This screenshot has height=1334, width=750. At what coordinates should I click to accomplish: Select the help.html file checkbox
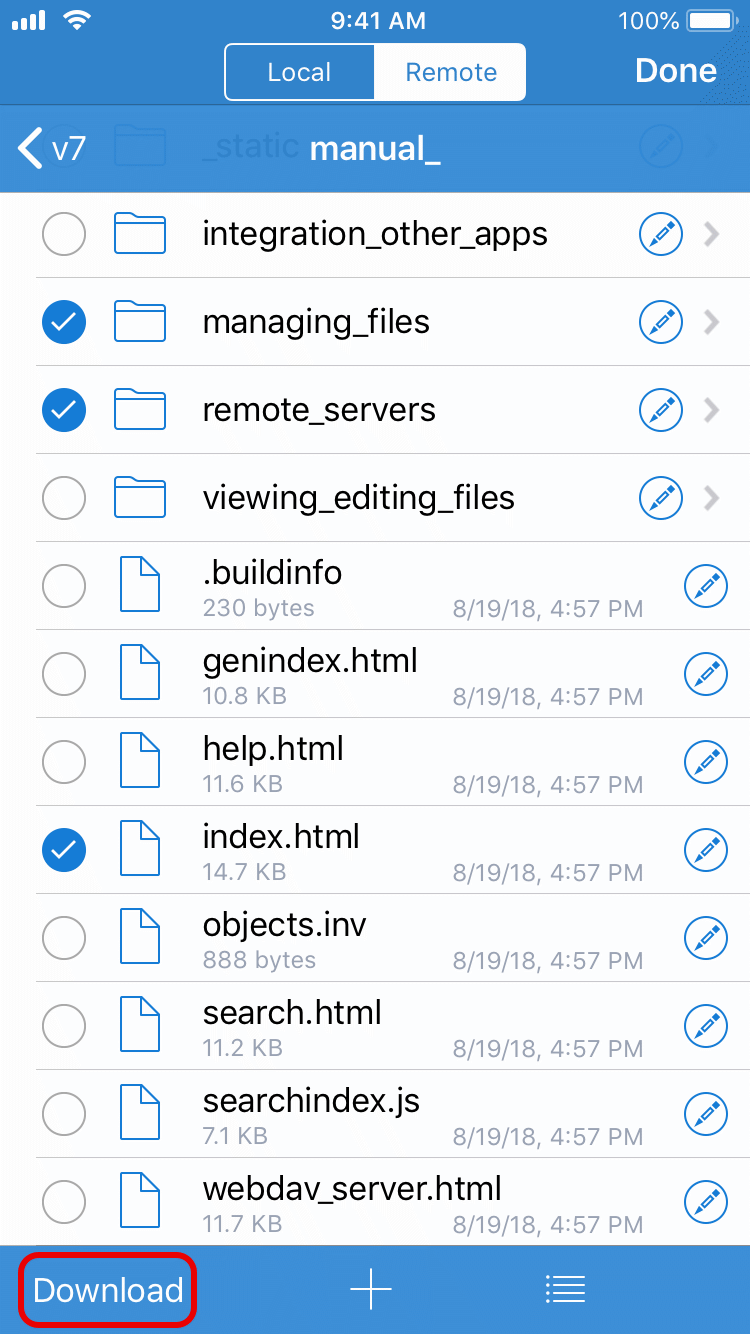[64, 762]
